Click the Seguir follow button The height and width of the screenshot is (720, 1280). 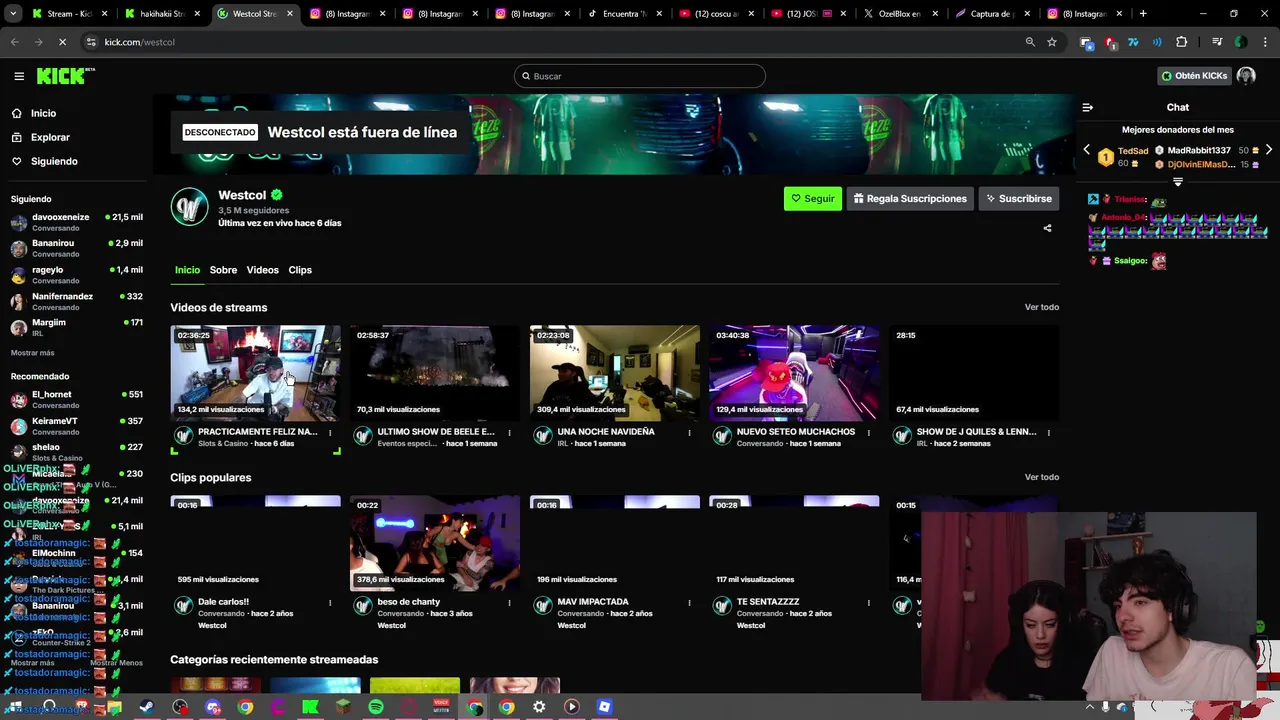[812, 198]
